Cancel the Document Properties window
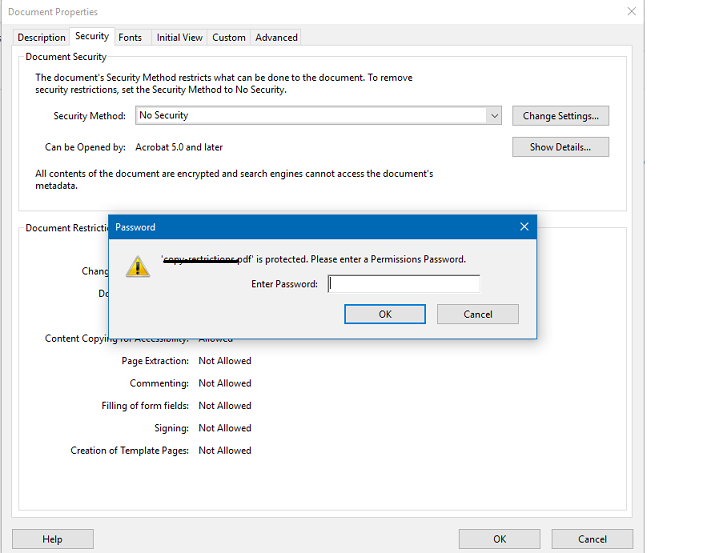 (x=592, y=539)
